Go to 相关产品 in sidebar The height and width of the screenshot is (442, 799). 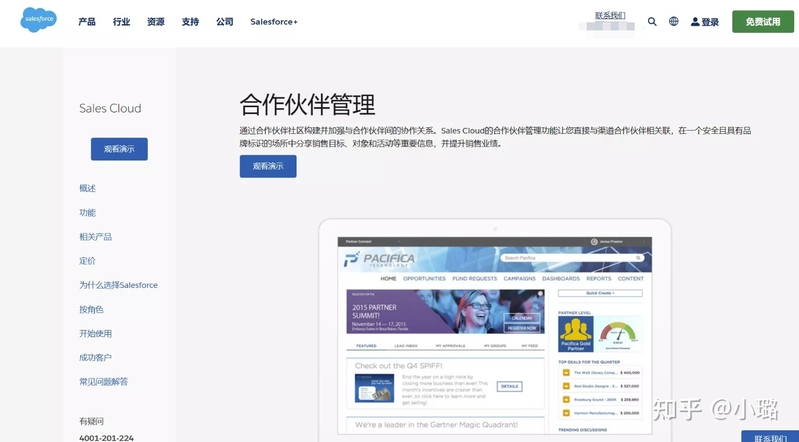95,237
